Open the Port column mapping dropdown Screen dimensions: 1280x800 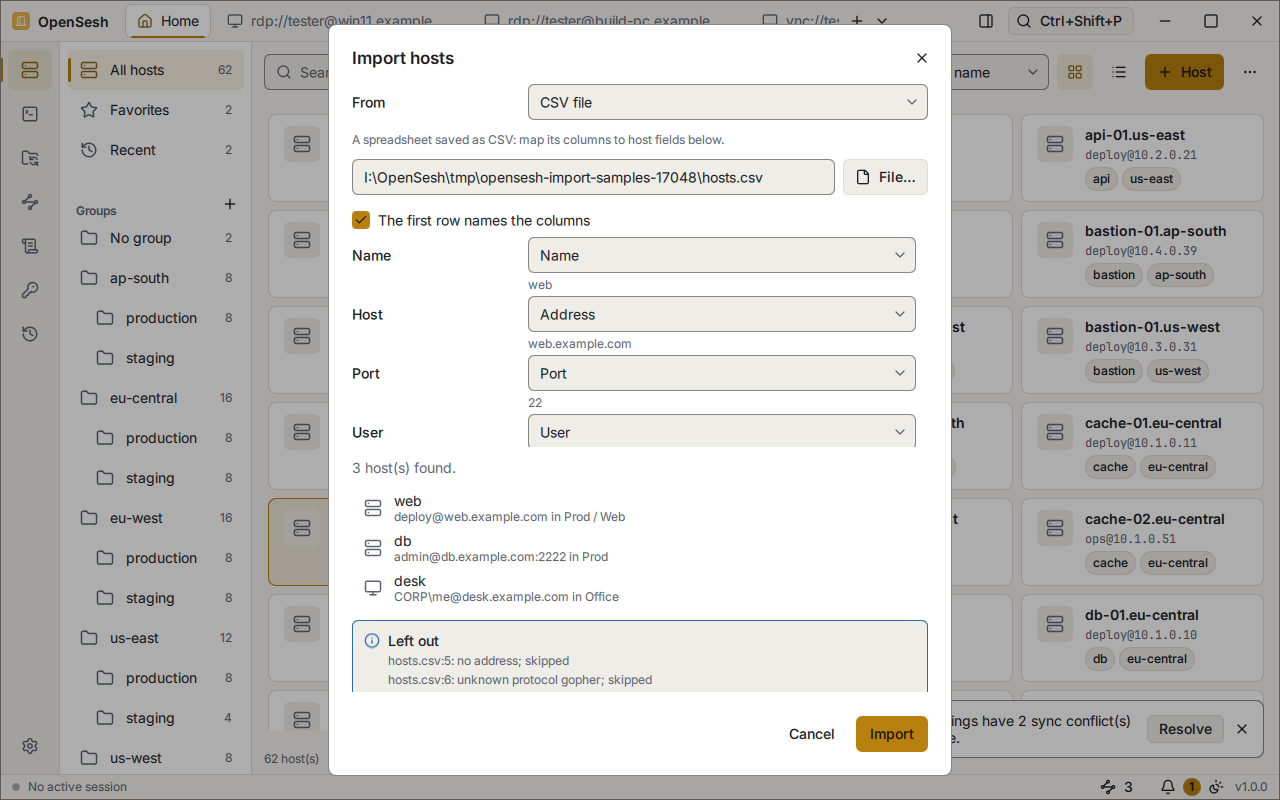point(722,373)
